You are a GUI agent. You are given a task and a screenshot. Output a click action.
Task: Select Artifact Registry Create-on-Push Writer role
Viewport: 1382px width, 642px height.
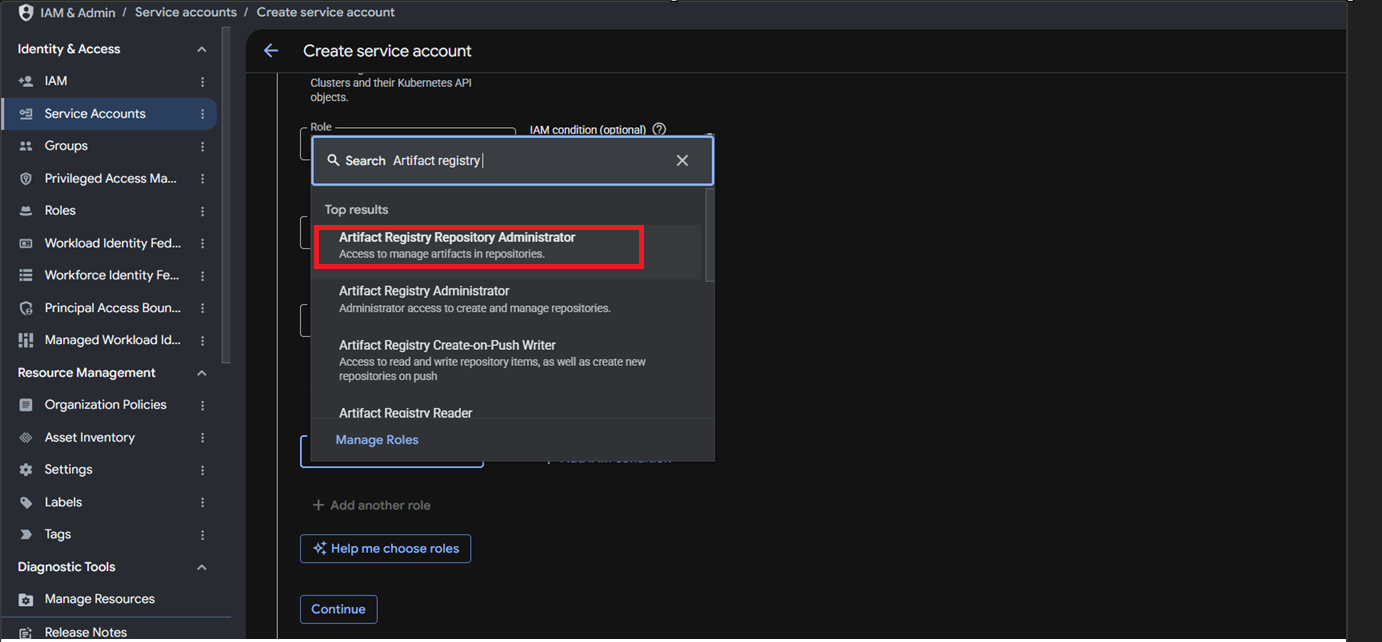(x=508, y=362)
